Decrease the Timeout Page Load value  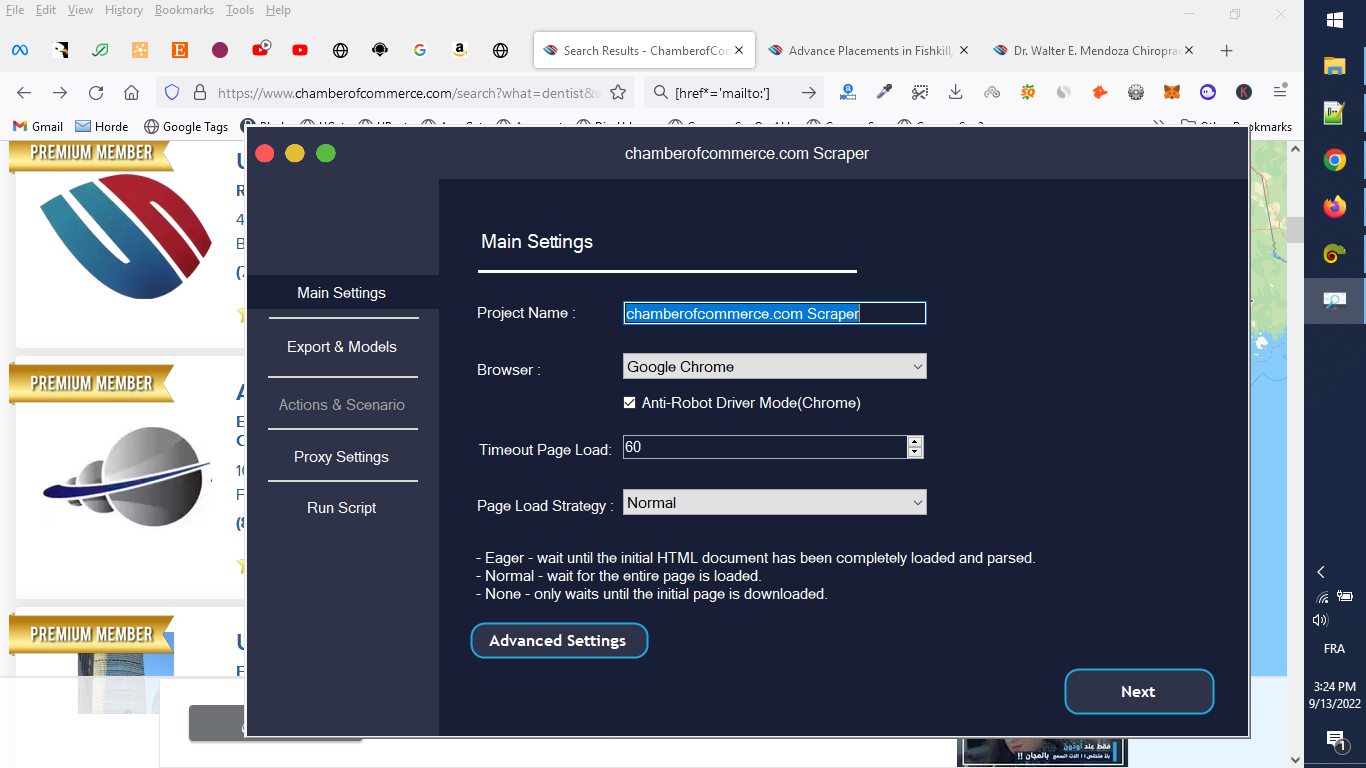tap(914, 452)
